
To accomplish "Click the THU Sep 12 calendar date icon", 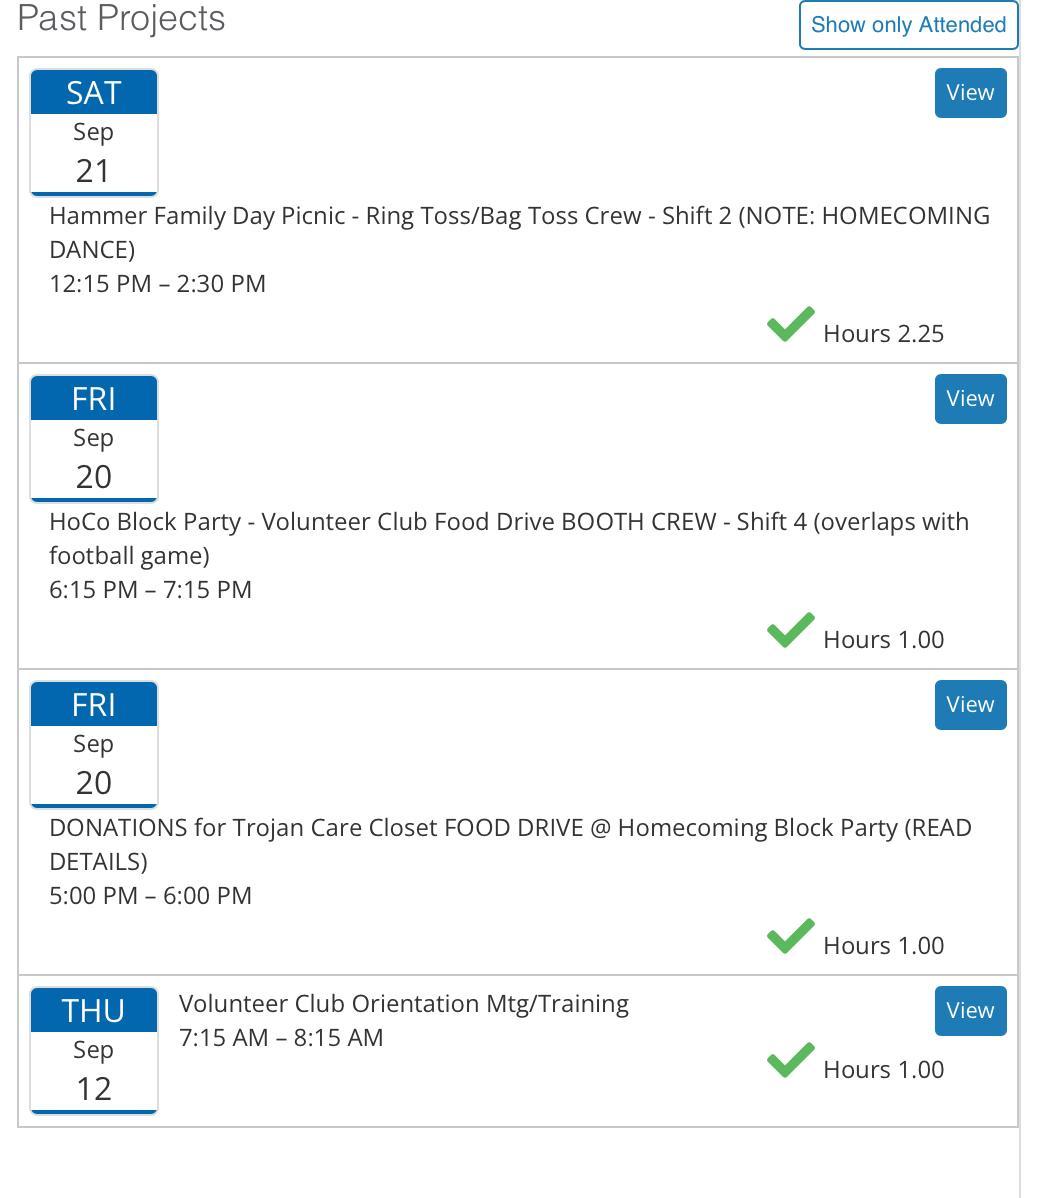I will (94, 1051).
